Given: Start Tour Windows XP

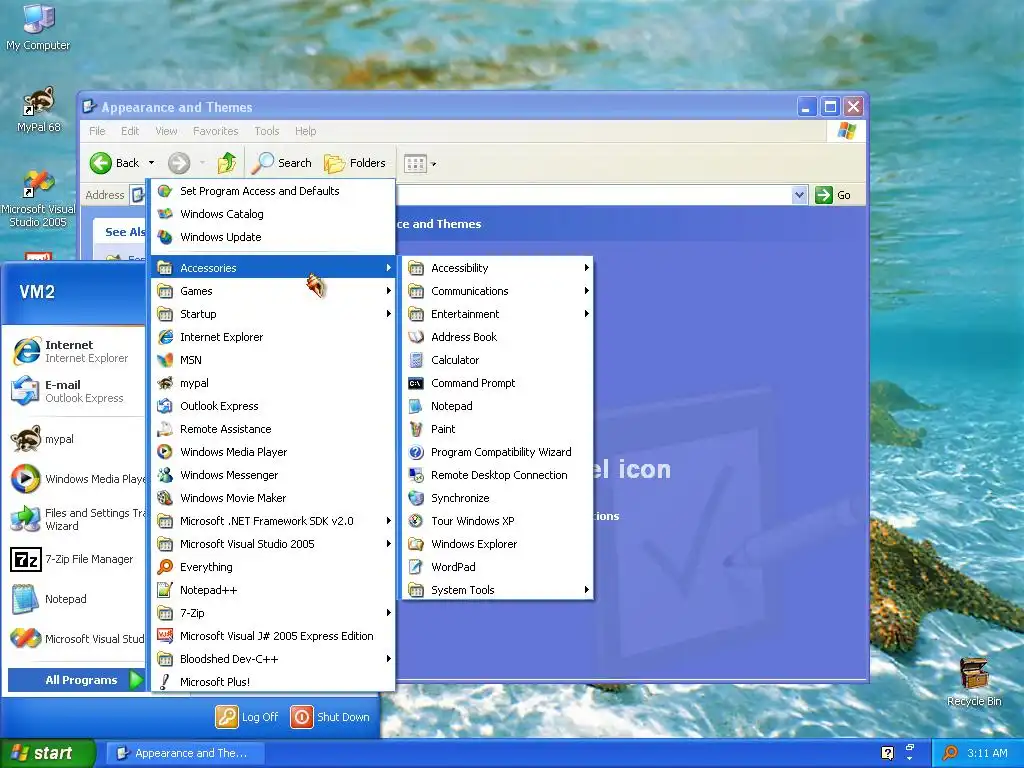Looking at the screenshot, I should (x=497, y=520).
